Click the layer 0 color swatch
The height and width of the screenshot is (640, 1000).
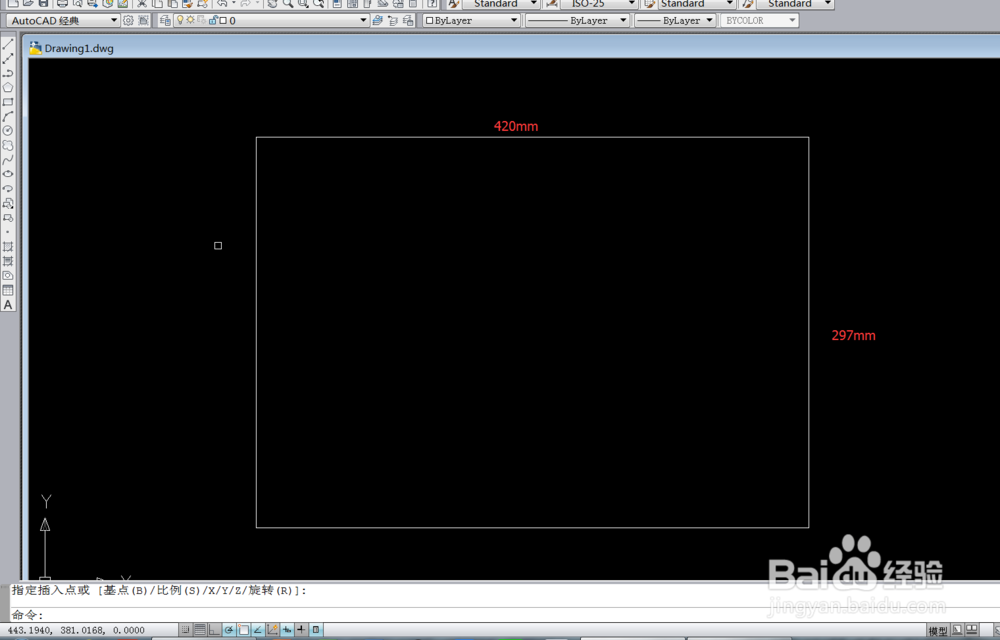223,20
